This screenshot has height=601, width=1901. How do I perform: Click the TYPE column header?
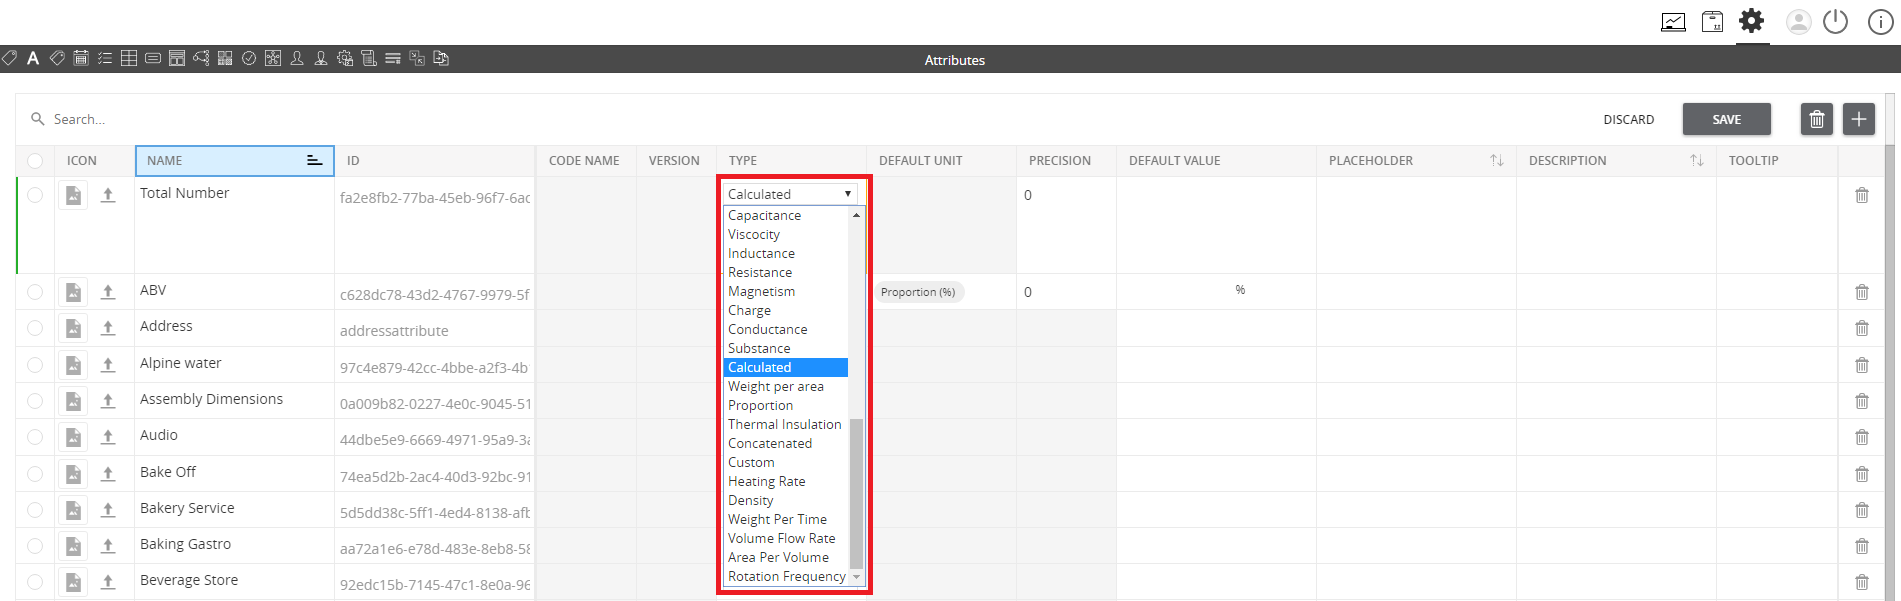(790, 160)
